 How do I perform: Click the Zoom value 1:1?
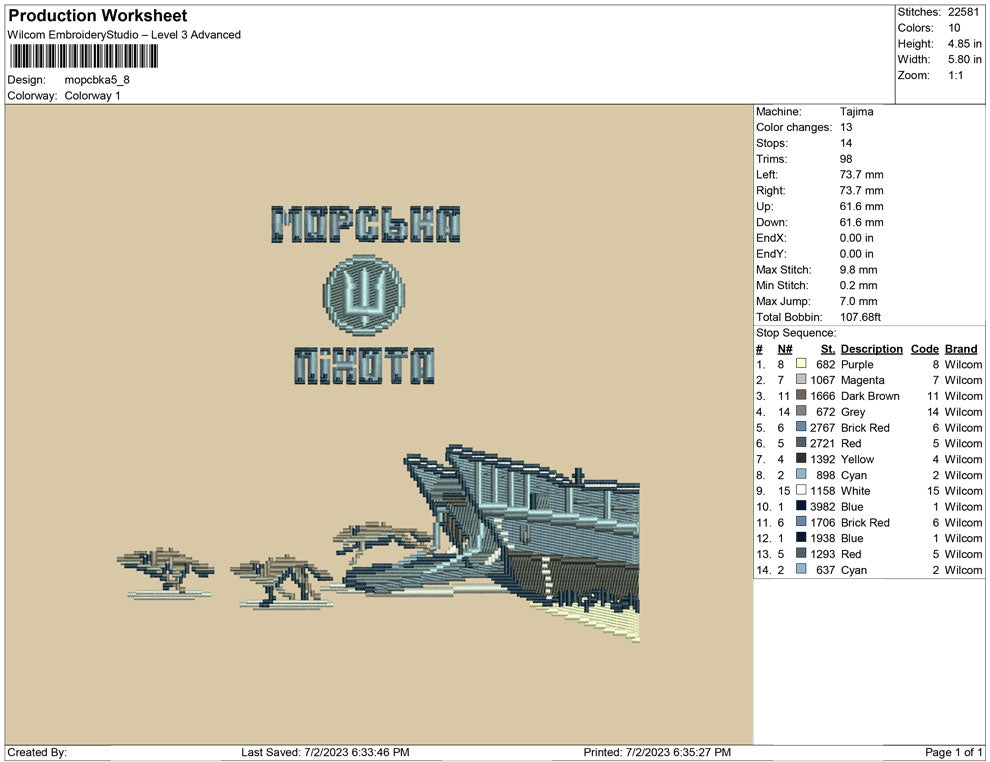[955, 75]
